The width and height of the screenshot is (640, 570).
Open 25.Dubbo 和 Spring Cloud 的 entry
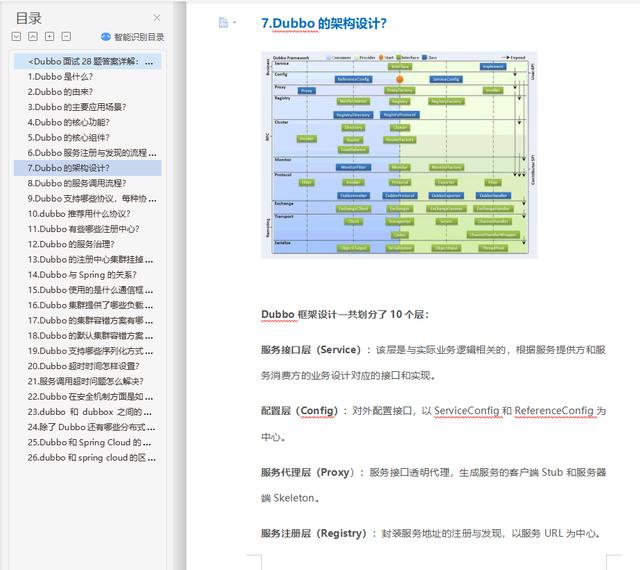pyautogui.click(x=88, y=442)
